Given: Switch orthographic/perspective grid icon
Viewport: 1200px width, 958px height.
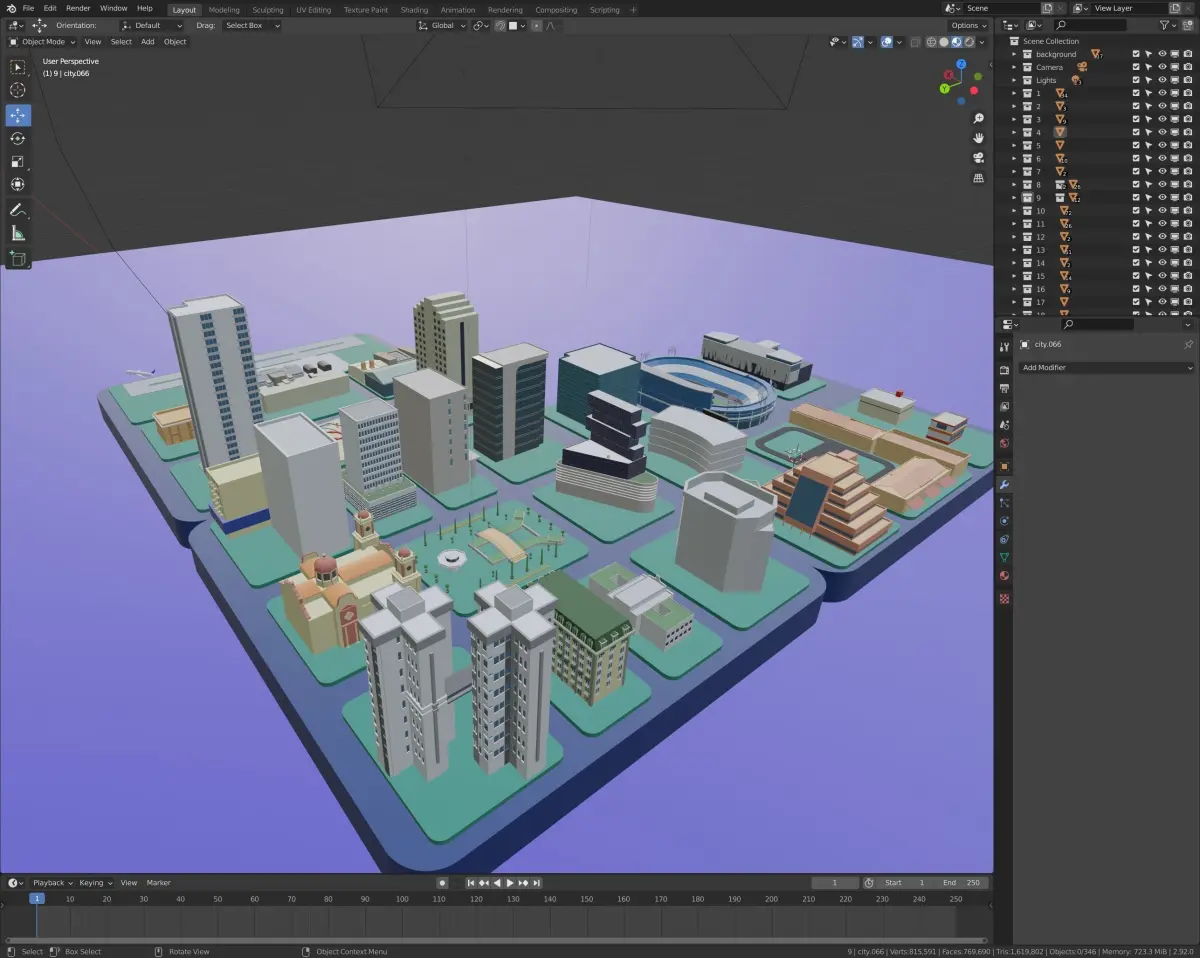Looking at the screenshot, I should (978, 178).
